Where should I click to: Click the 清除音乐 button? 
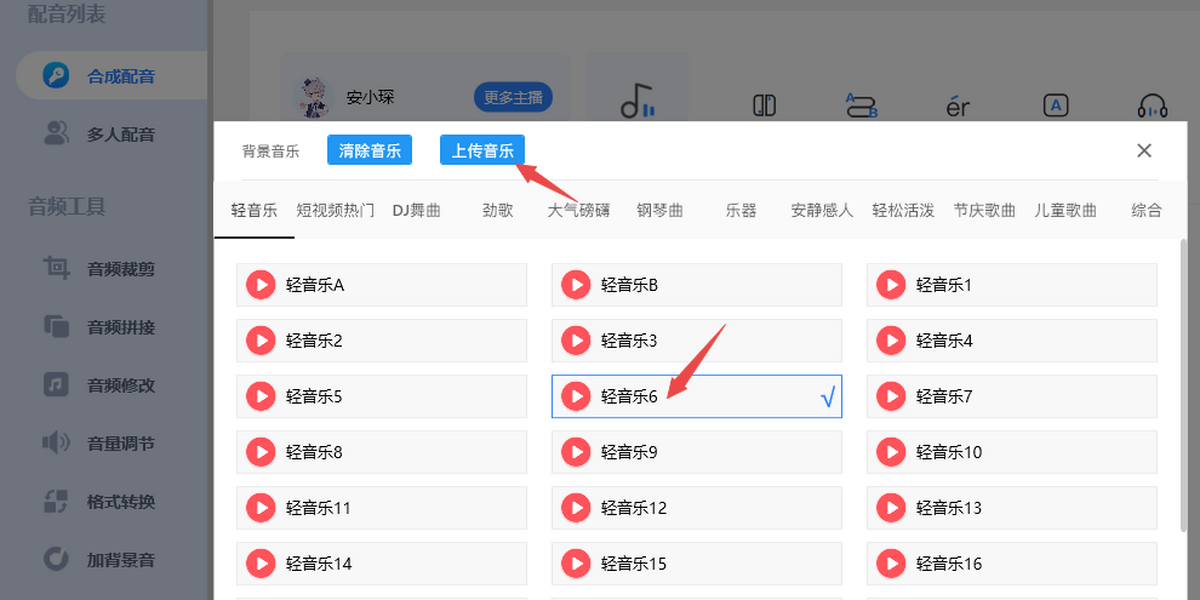[x=370, y=151]
